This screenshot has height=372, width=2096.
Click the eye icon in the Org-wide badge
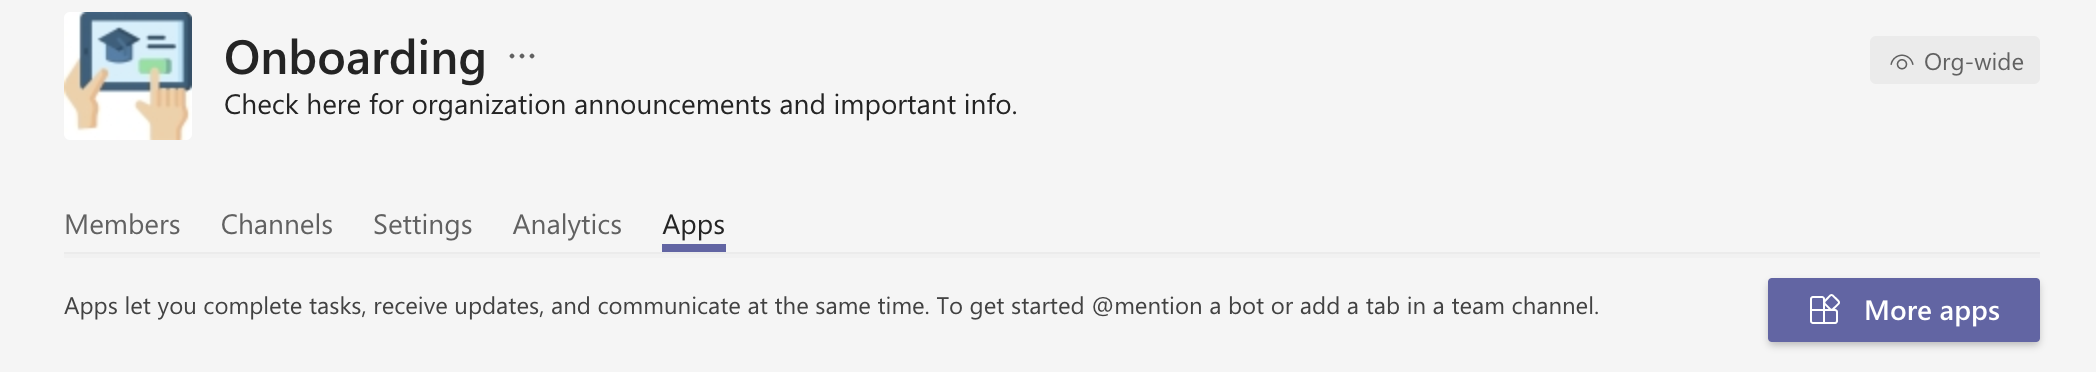pyautogui.click(x=1901, y=63)
